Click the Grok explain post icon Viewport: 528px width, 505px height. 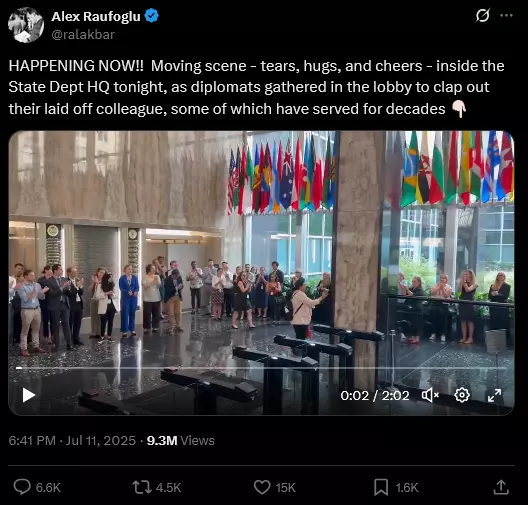pos(482,15)
